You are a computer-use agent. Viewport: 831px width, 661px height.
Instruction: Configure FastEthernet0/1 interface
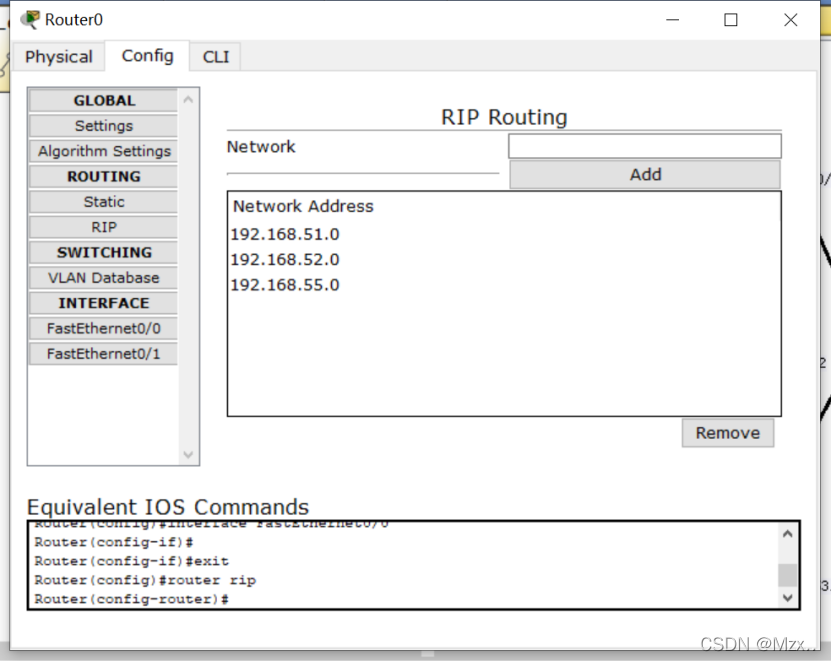[104, 354]
